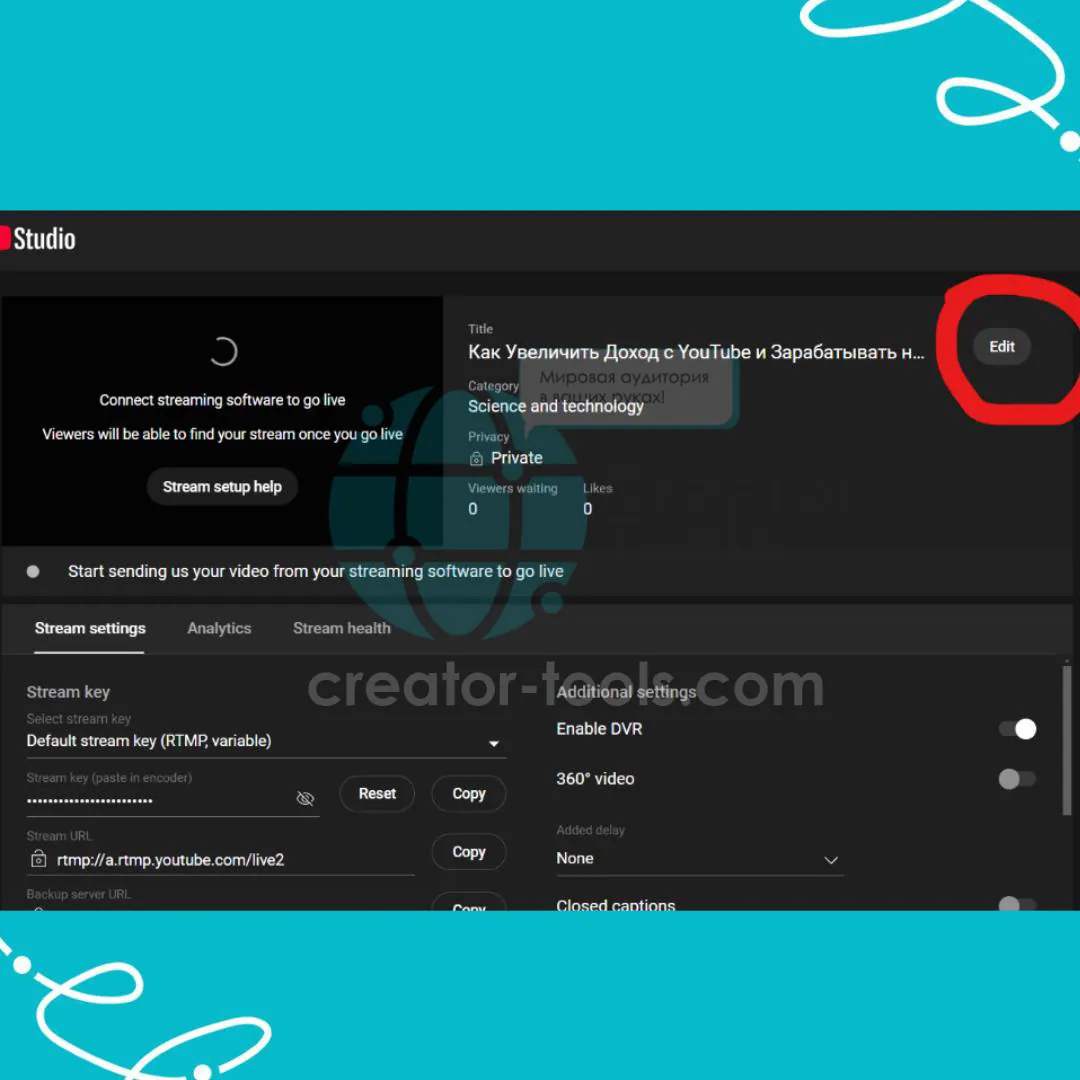Click the Edit button for stream details
This screenshot has width=1080, height=1080.
click(1001, 346)
